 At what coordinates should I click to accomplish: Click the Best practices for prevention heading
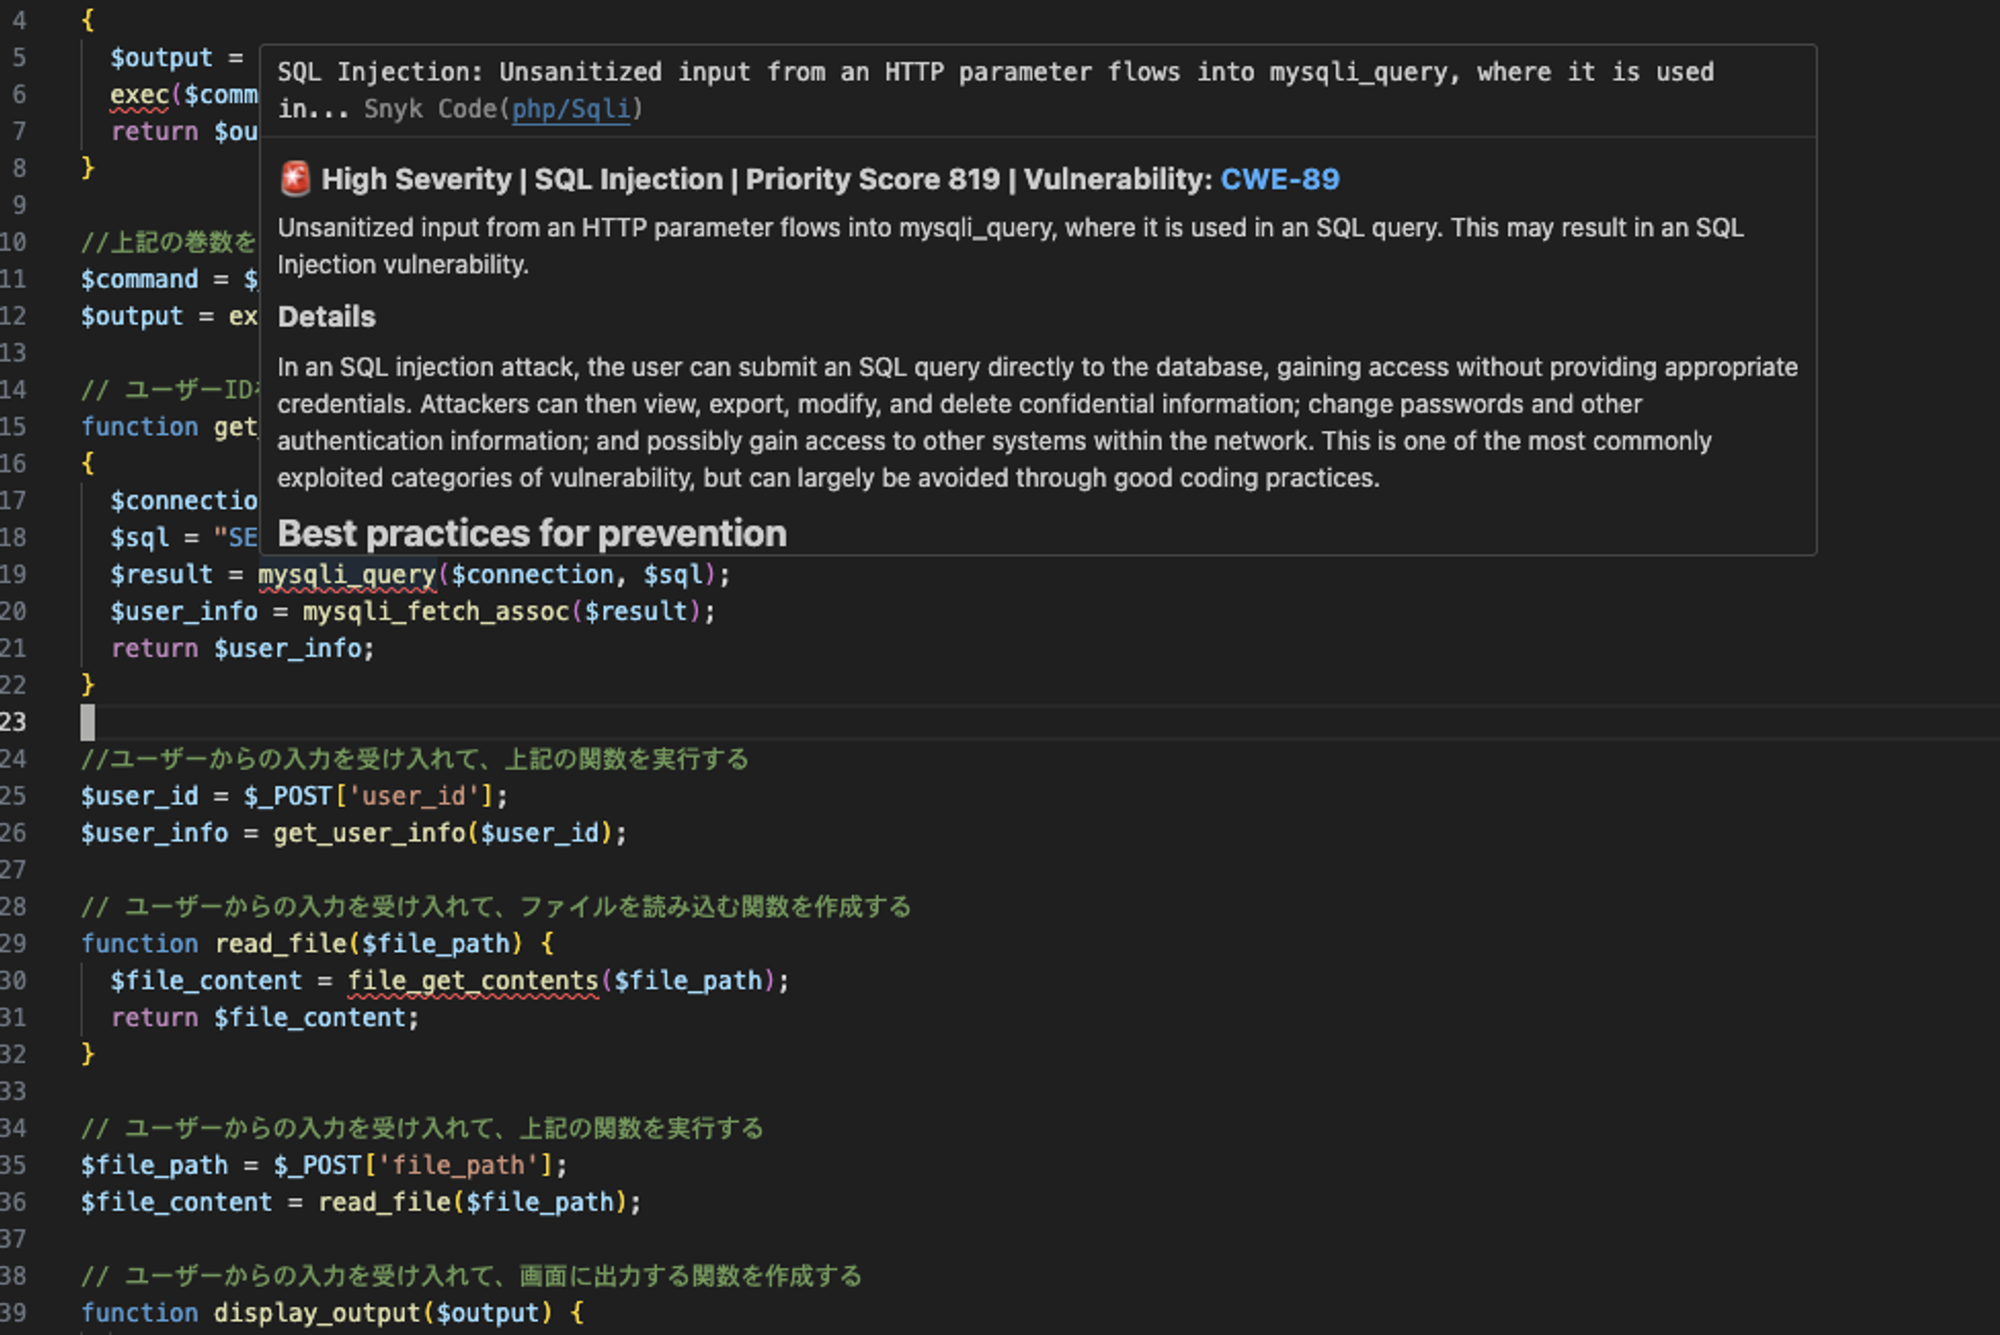531,534
